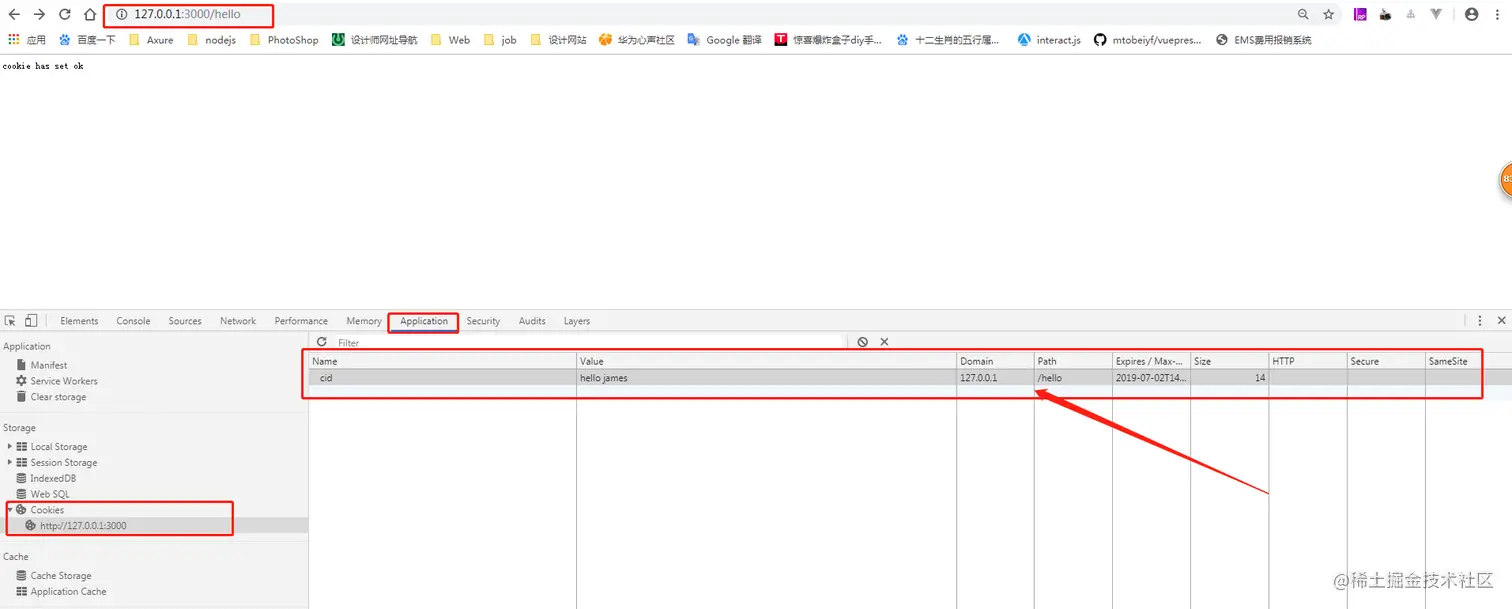Open the Chrome profile avatar
Image resolution: width=1512 pixels, height=609 pixels.
[x=1471, y=15]
